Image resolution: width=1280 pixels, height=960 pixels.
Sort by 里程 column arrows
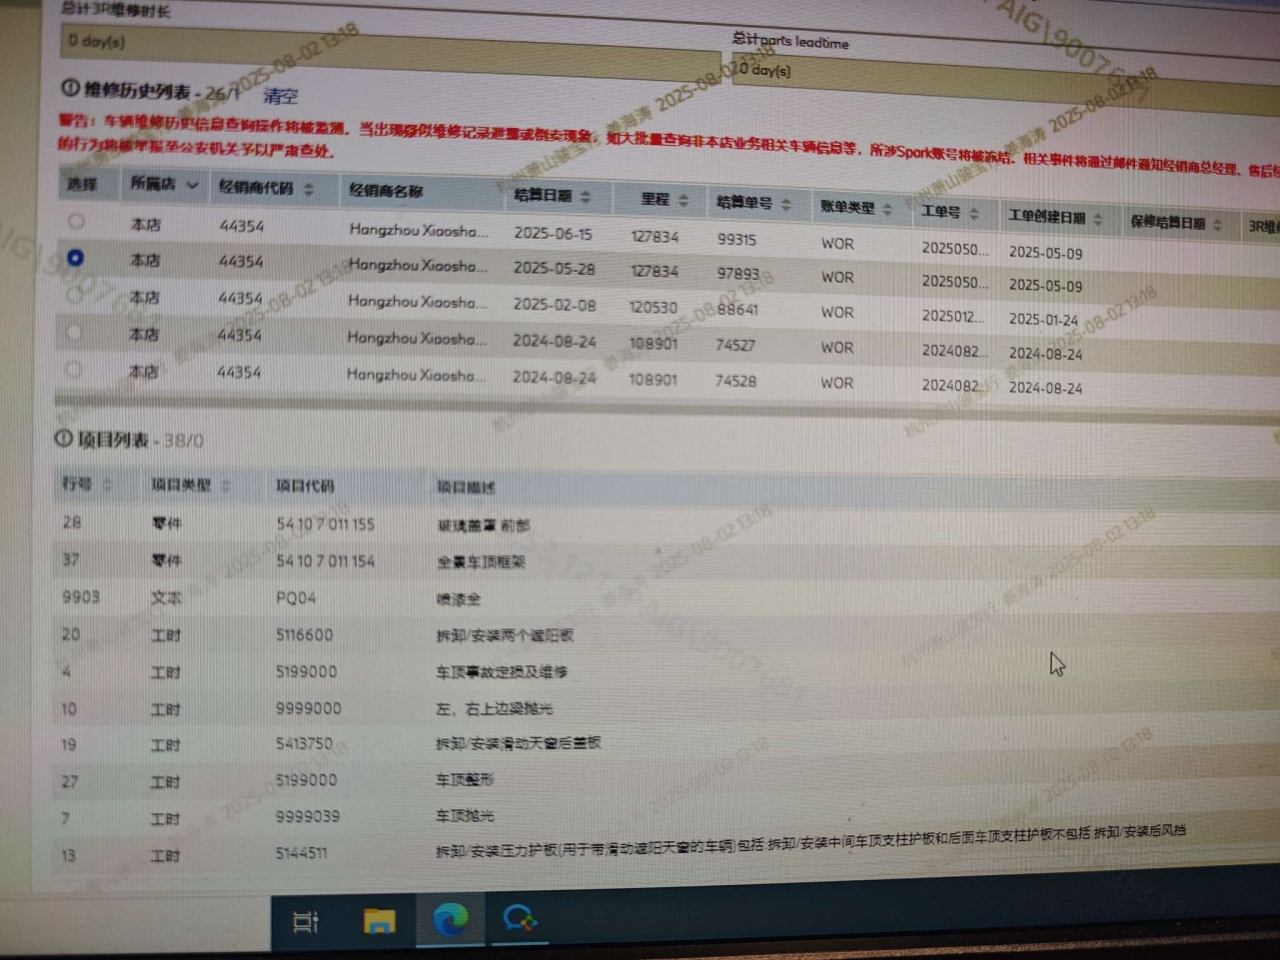pyautogui.click(x=684, y=200)
